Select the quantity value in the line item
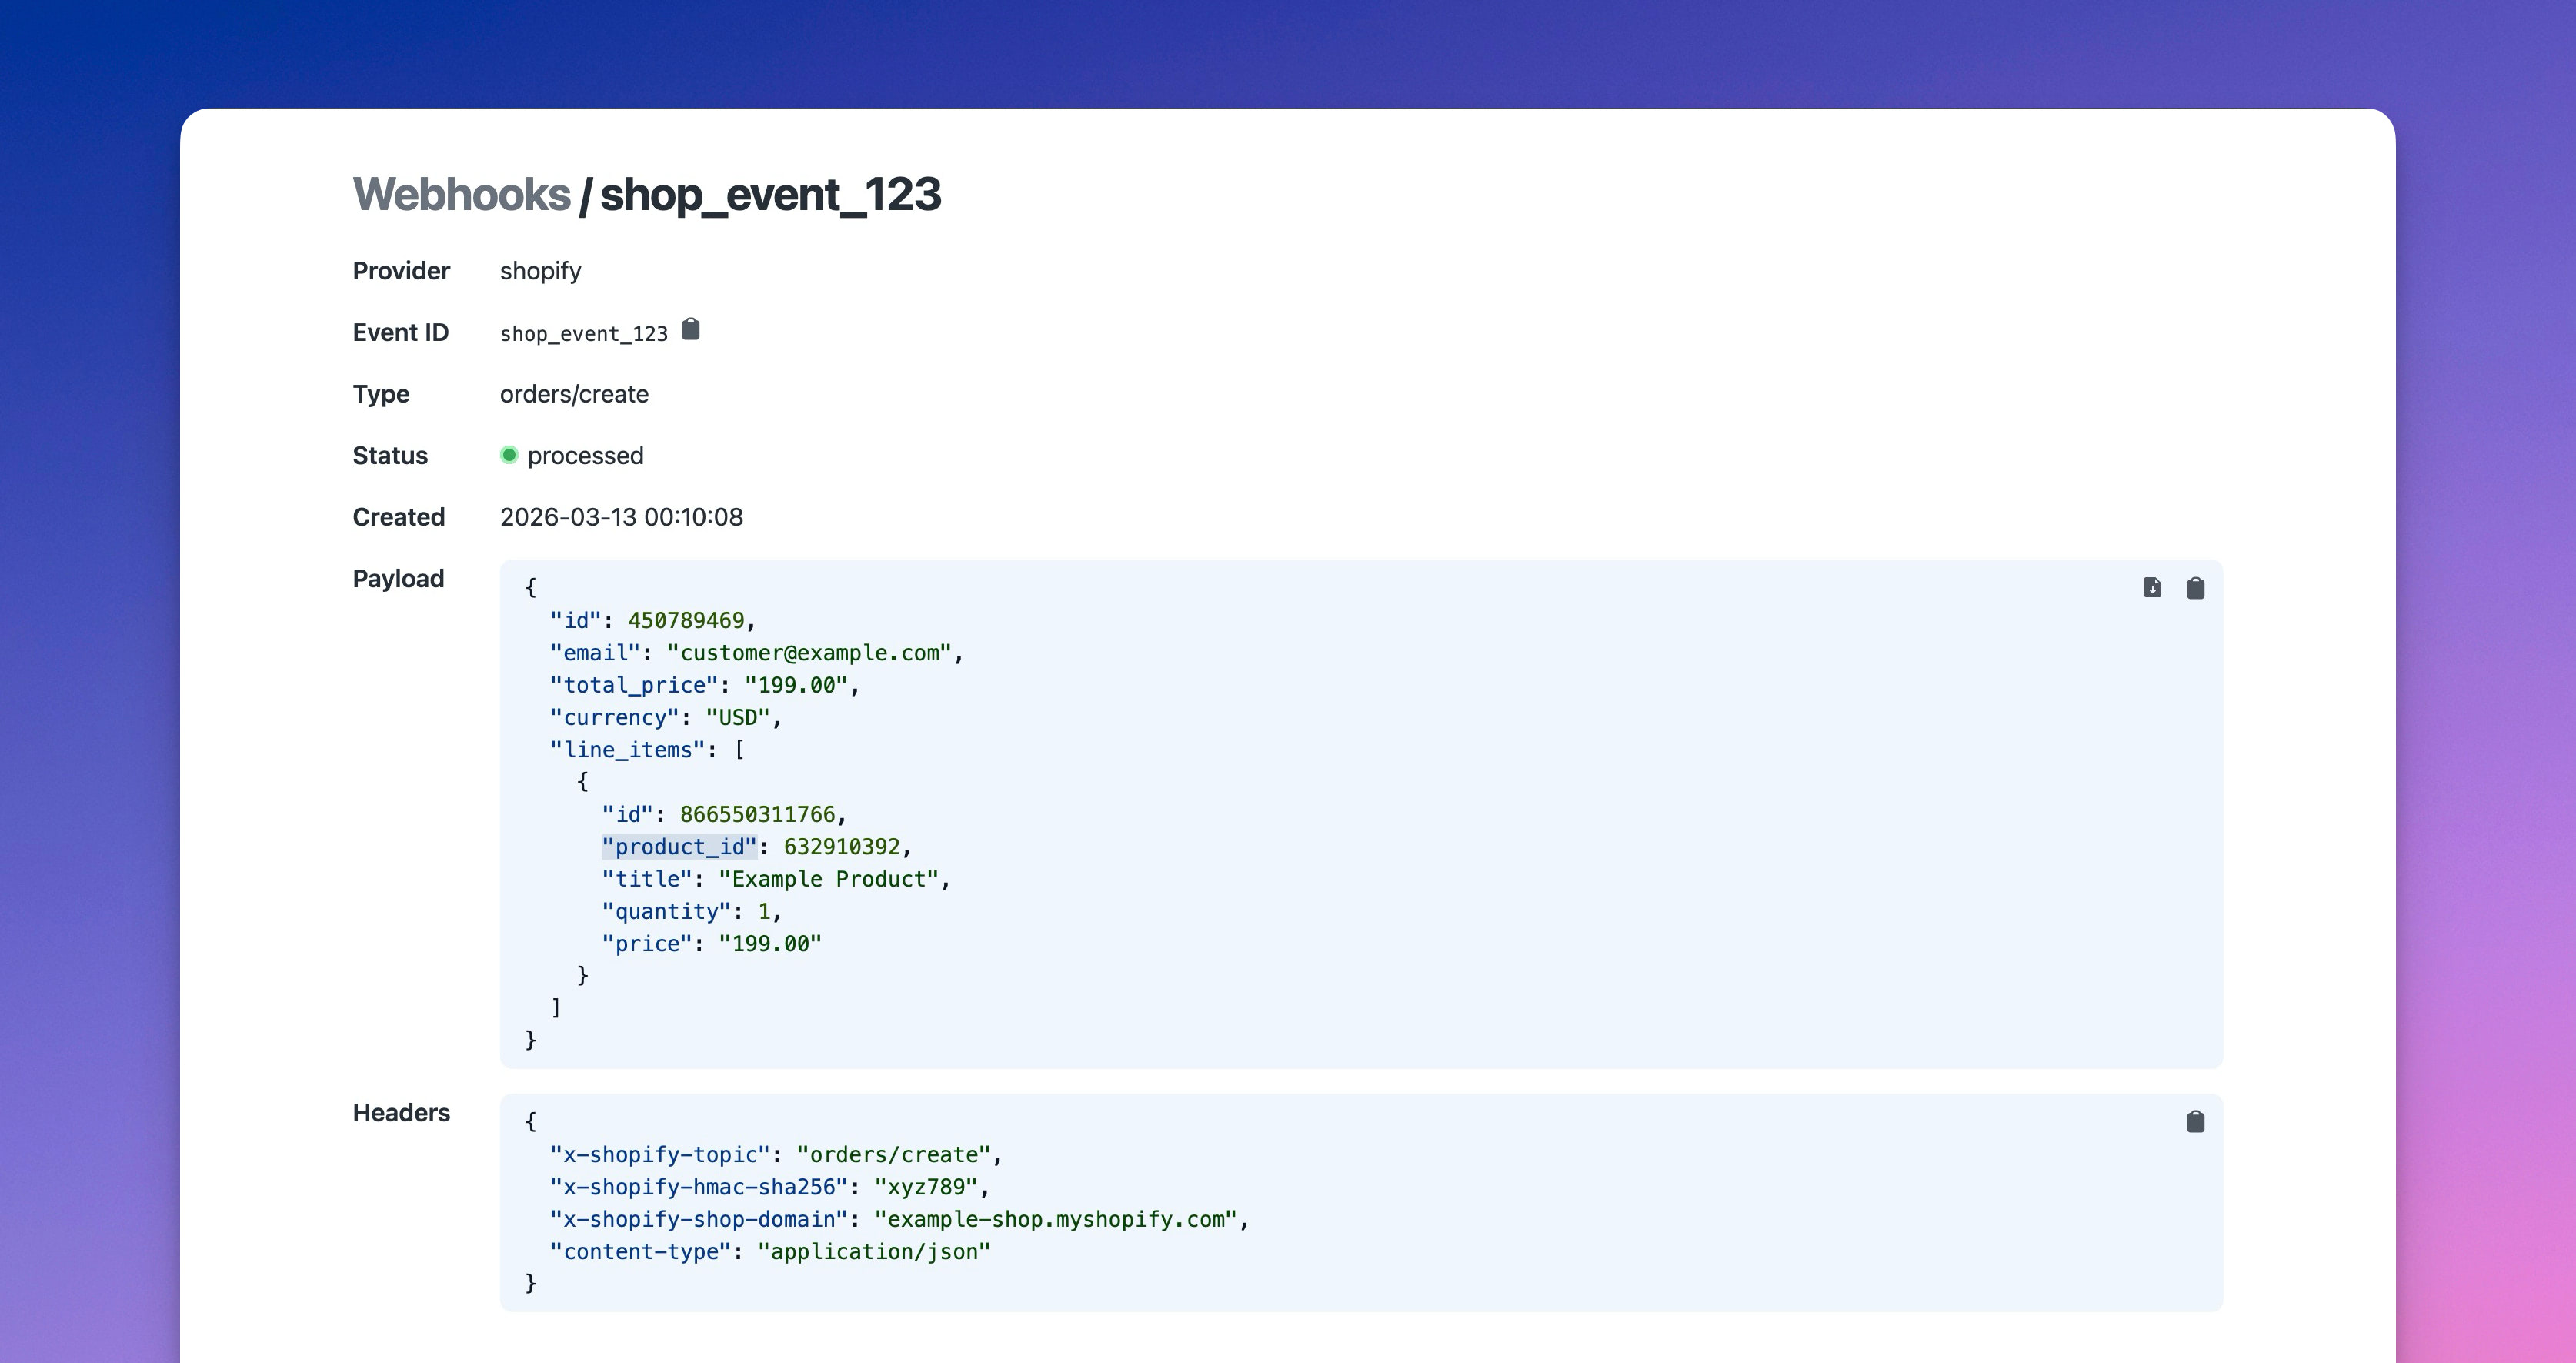 click(766, 911)
